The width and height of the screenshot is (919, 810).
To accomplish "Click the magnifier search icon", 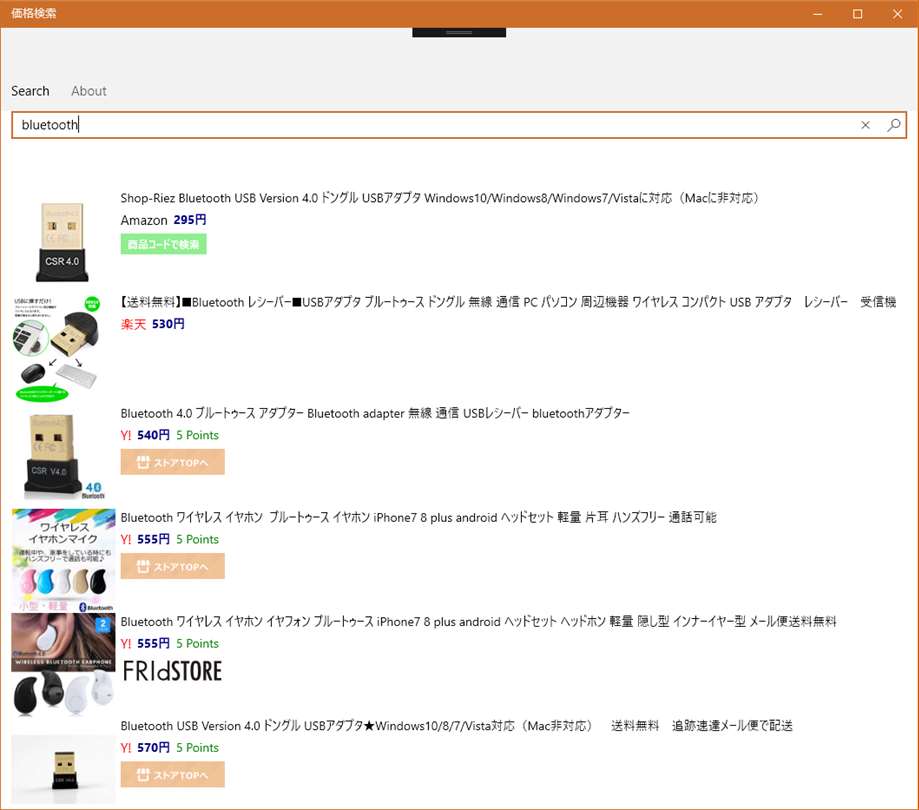I will 893,125.
